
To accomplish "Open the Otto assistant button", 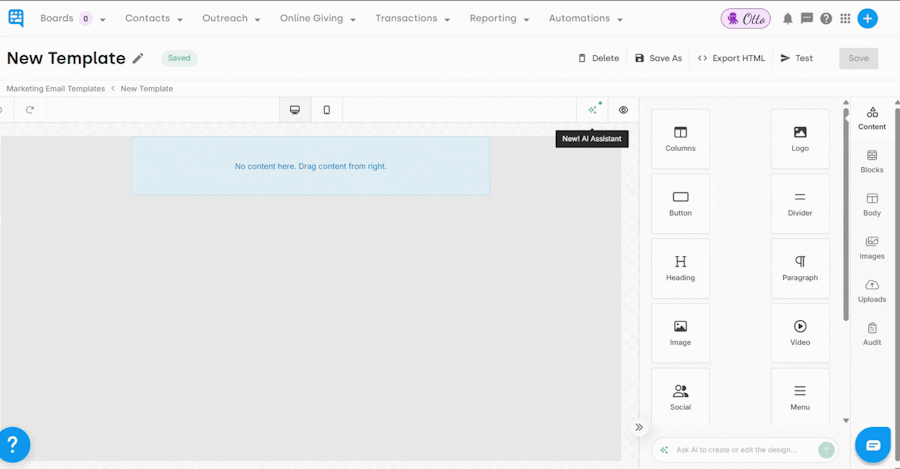I will tap(746, 19).
